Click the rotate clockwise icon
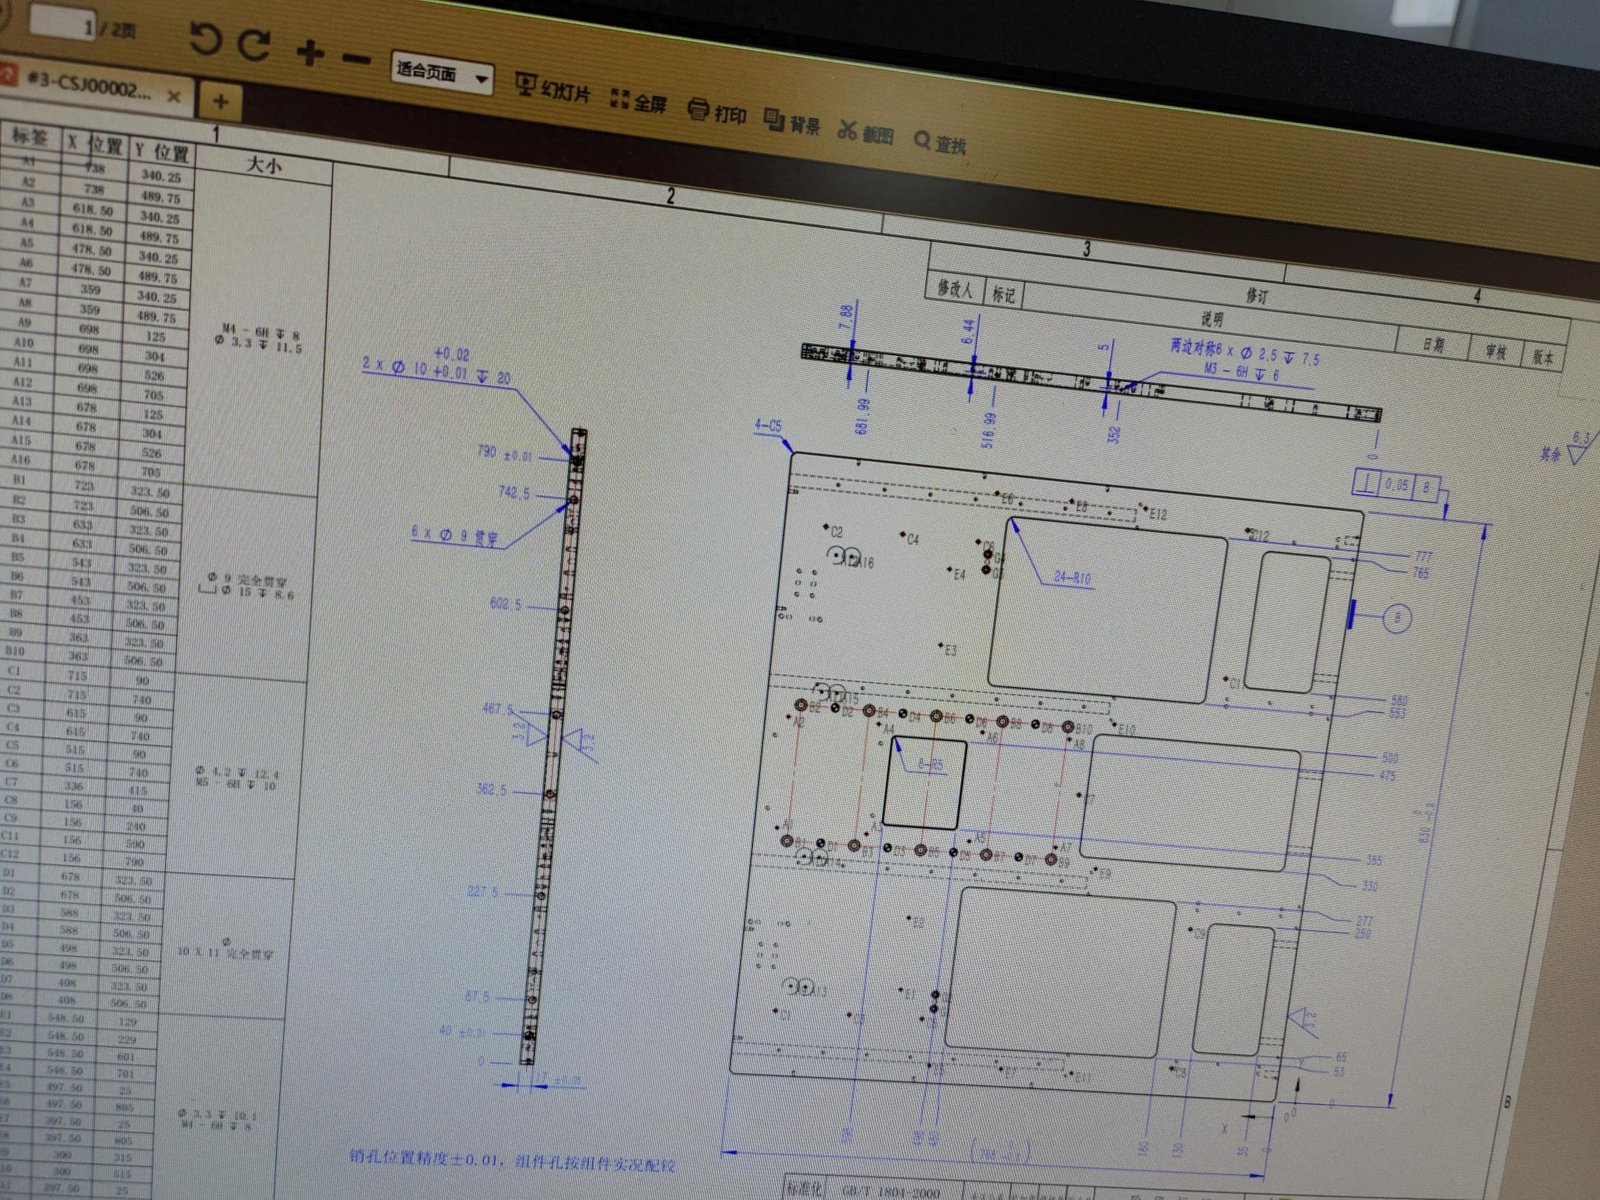The image size is (1600, 1200). pyautogui.click(x=254, y=45)
